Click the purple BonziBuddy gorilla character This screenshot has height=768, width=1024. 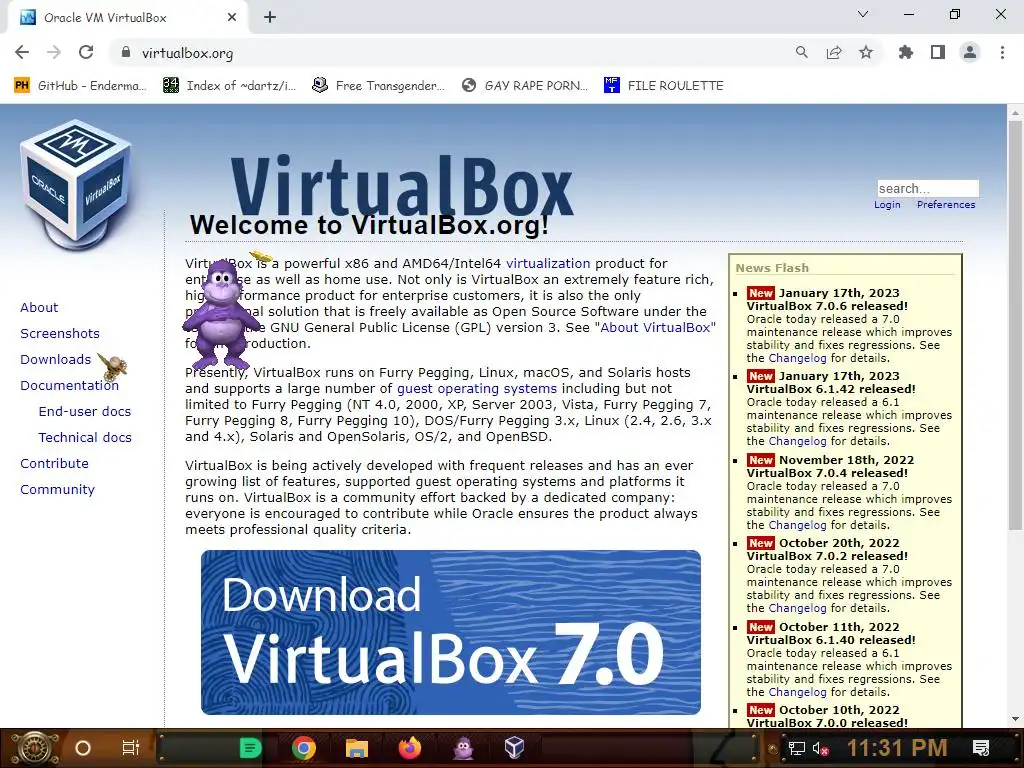click(x=221, y=314)
